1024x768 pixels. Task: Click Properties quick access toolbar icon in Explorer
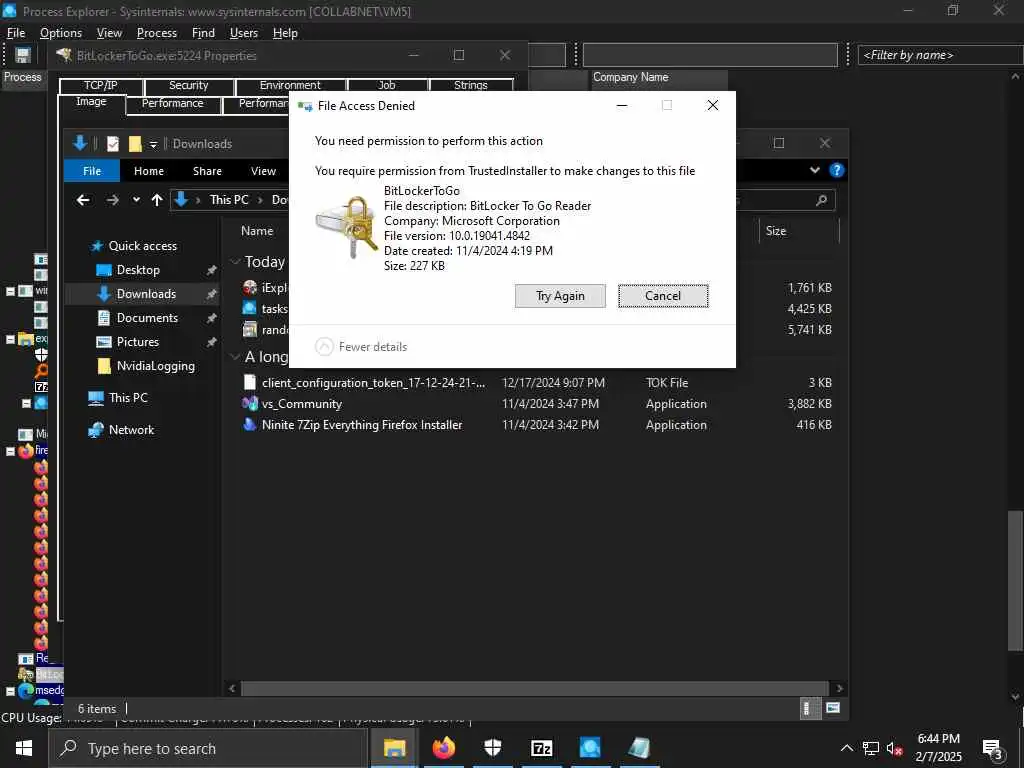coord(113,144)
